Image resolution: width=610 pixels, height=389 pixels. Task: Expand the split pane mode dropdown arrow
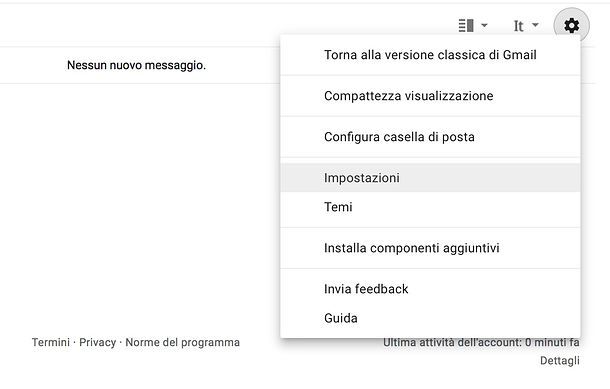484,26
